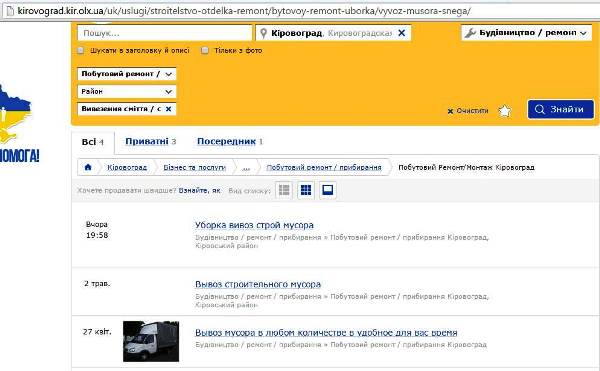The image size is (600, 371).
Task: Click the 'Взнайте, як' link
Action: (x=199, y=190)
